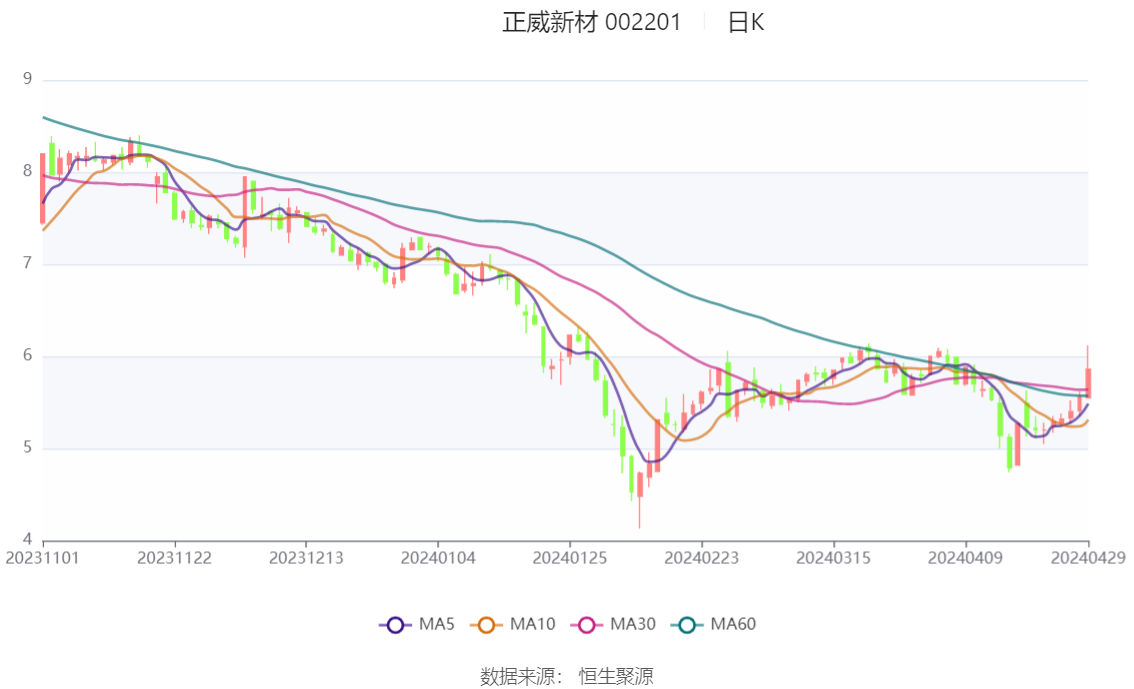Click the x-axis date label 20240125

pos(570,558)
